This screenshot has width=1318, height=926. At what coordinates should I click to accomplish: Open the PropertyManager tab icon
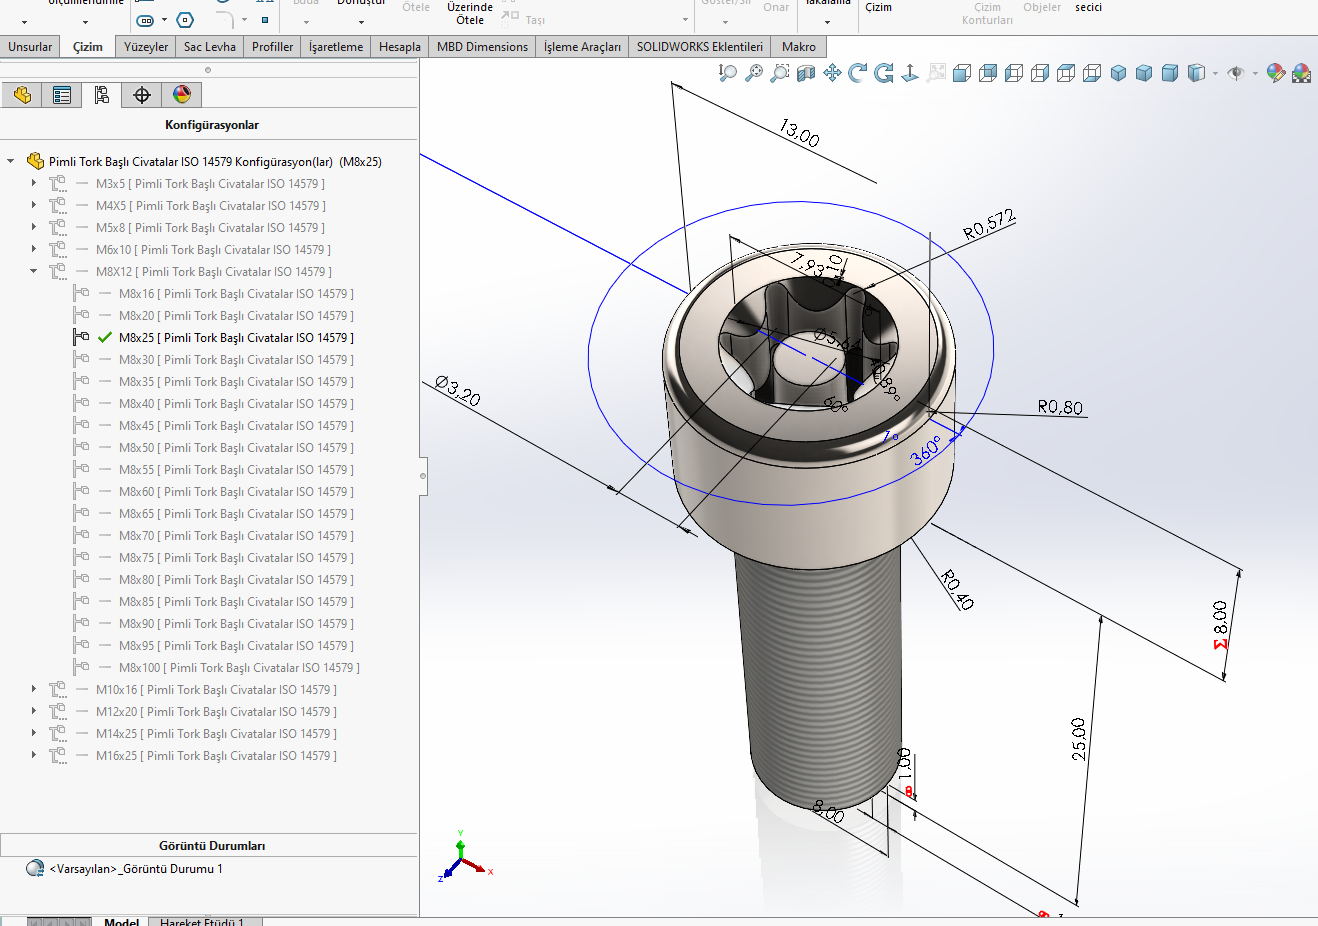click(62, 95)
